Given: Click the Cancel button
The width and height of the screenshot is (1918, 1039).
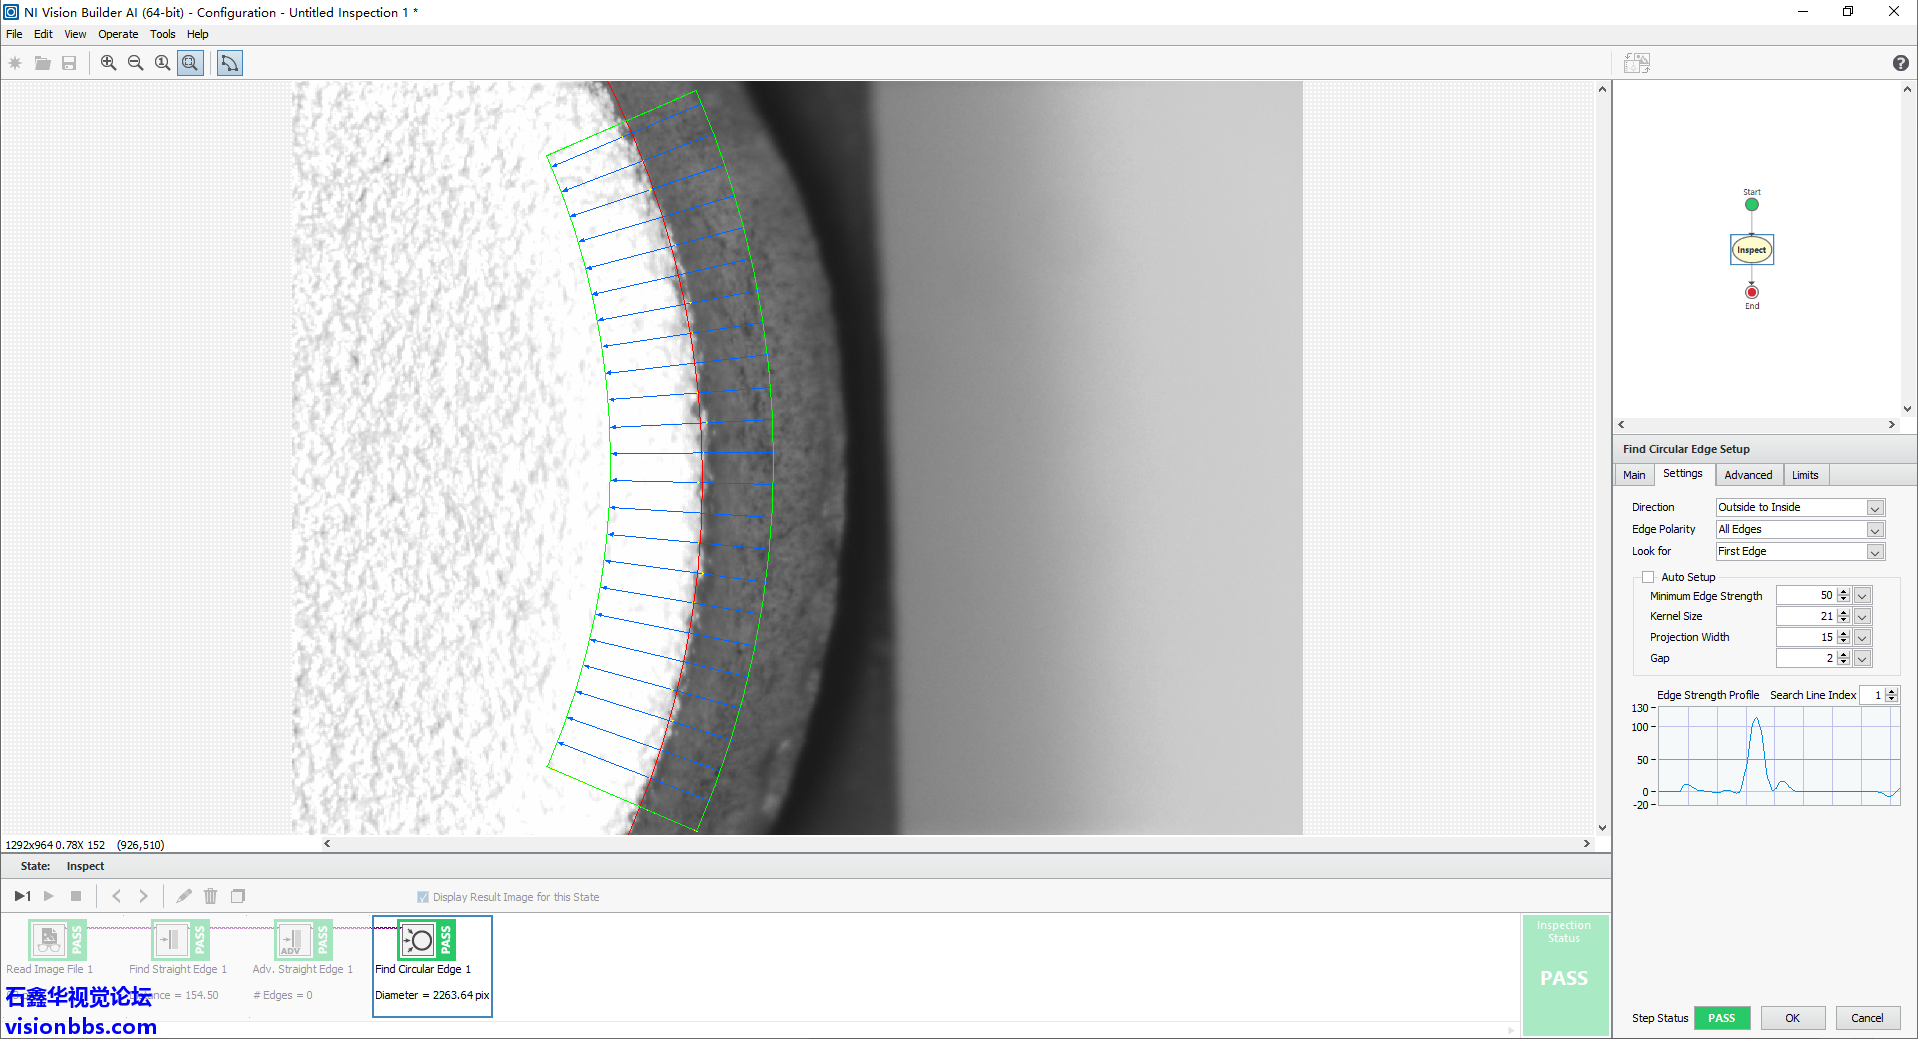Looking at the screenshot, I should click(1866, 1018).
